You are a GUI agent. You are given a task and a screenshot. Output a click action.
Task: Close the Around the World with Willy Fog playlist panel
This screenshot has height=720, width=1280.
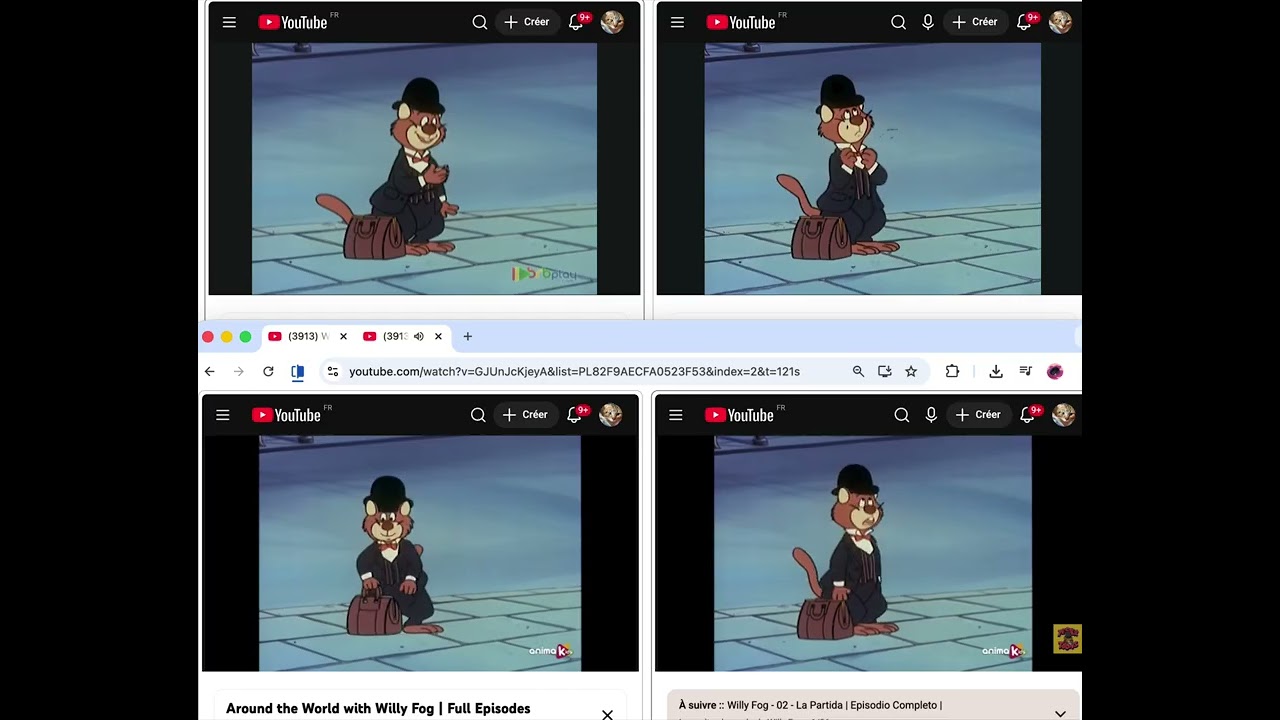pyautogui.click(x=607, y=714)
